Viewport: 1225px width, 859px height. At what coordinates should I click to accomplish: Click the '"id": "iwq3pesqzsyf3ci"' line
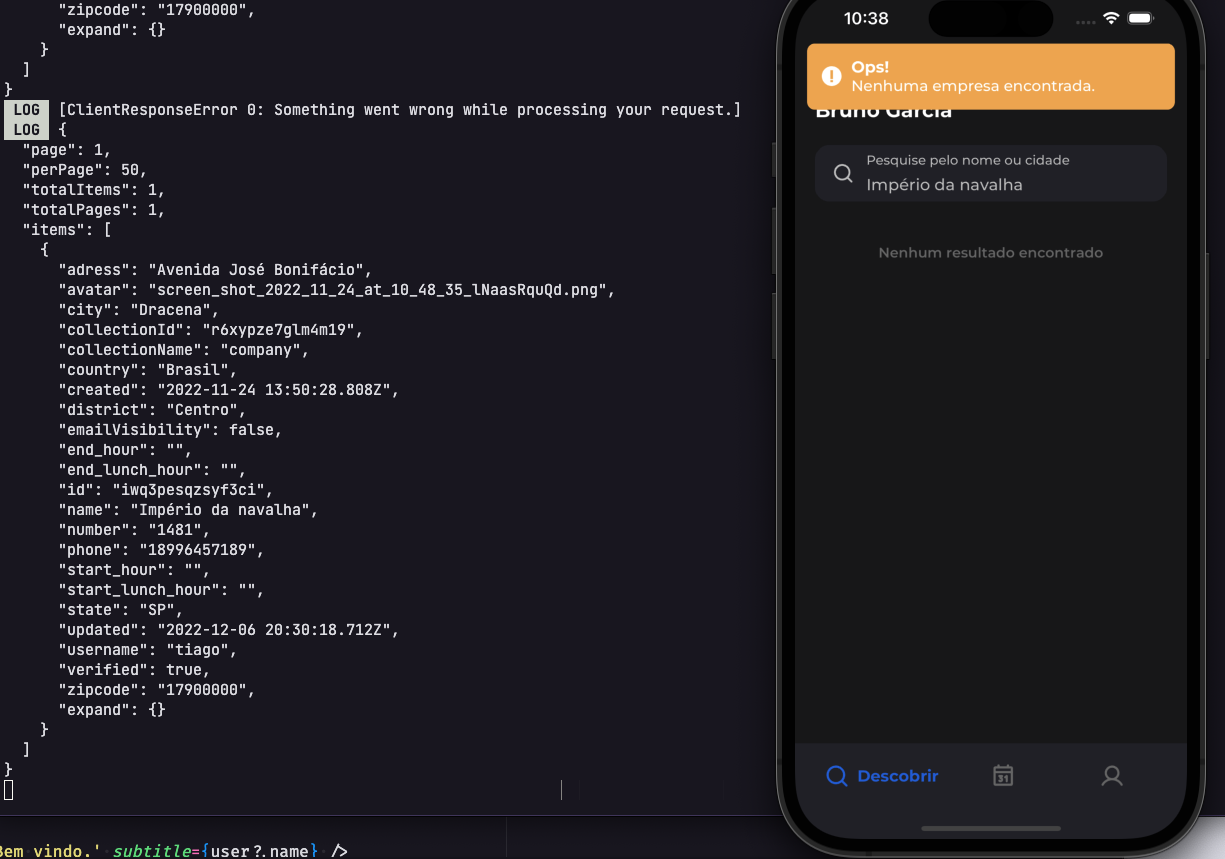point(165,490)
